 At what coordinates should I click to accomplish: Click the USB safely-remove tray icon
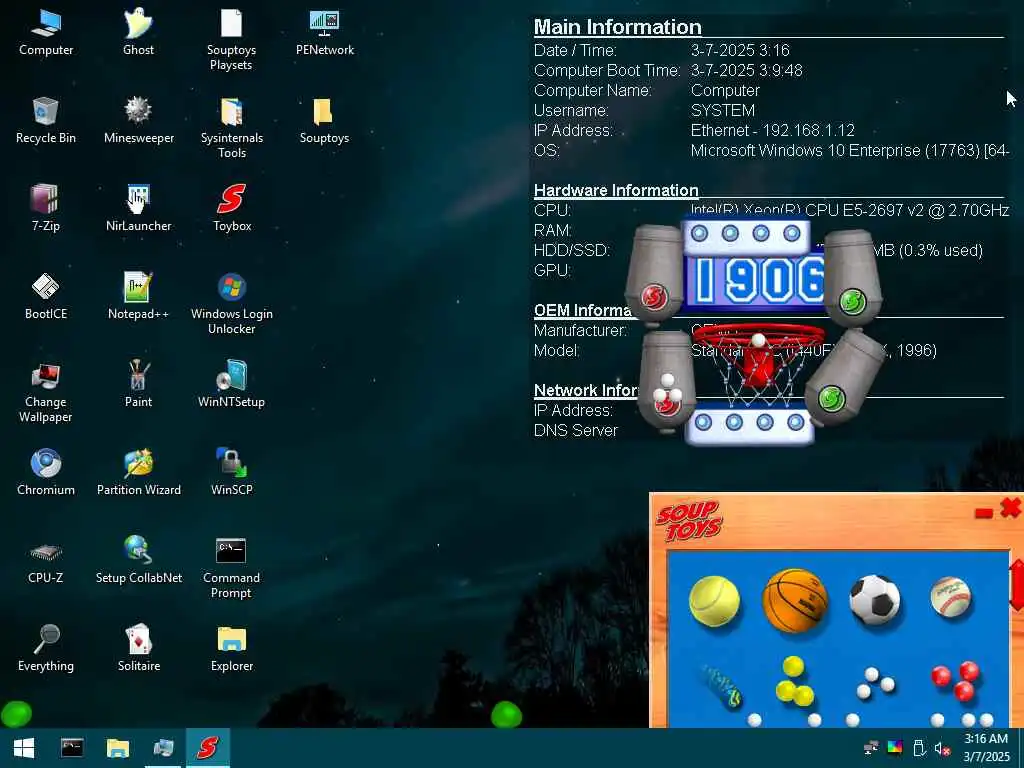919,748
